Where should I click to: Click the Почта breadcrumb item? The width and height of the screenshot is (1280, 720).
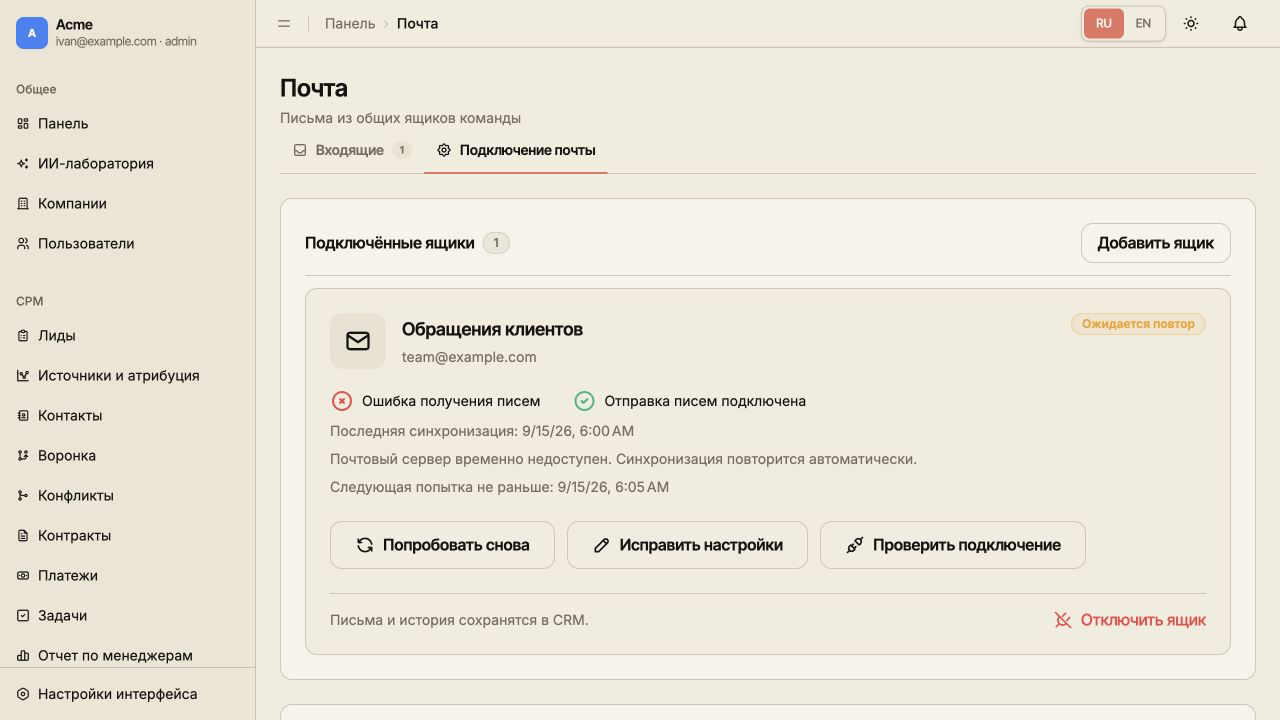coord(417,23)
